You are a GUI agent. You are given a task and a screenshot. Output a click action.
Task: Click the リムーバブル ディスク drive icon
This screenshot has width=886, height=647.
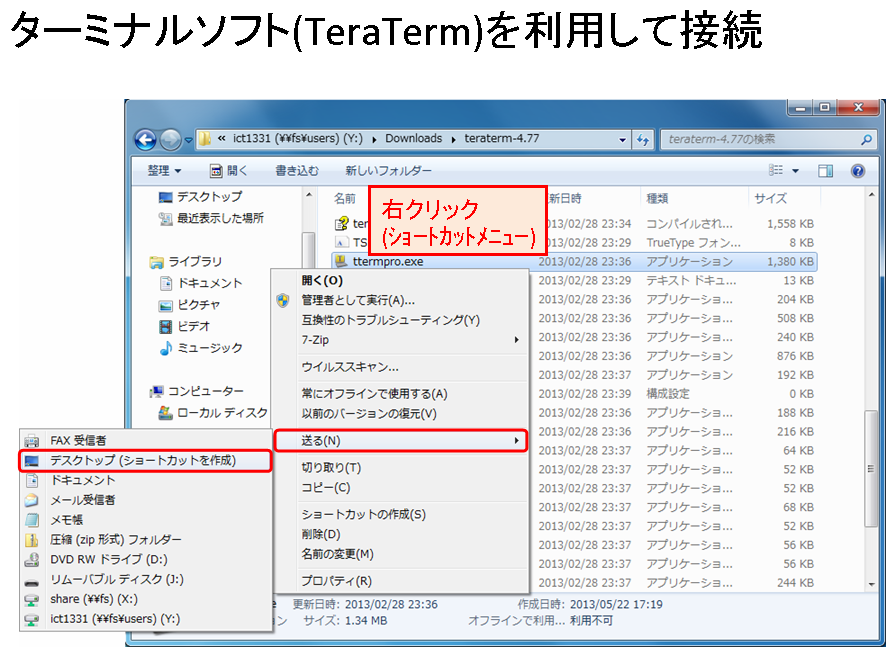[x=32, y=581]
